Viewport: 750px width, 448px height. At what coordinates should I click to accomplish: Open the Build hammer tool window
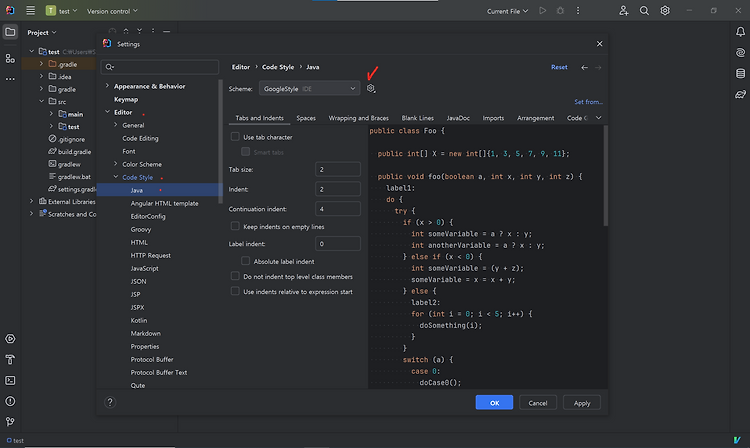(10, 360)
